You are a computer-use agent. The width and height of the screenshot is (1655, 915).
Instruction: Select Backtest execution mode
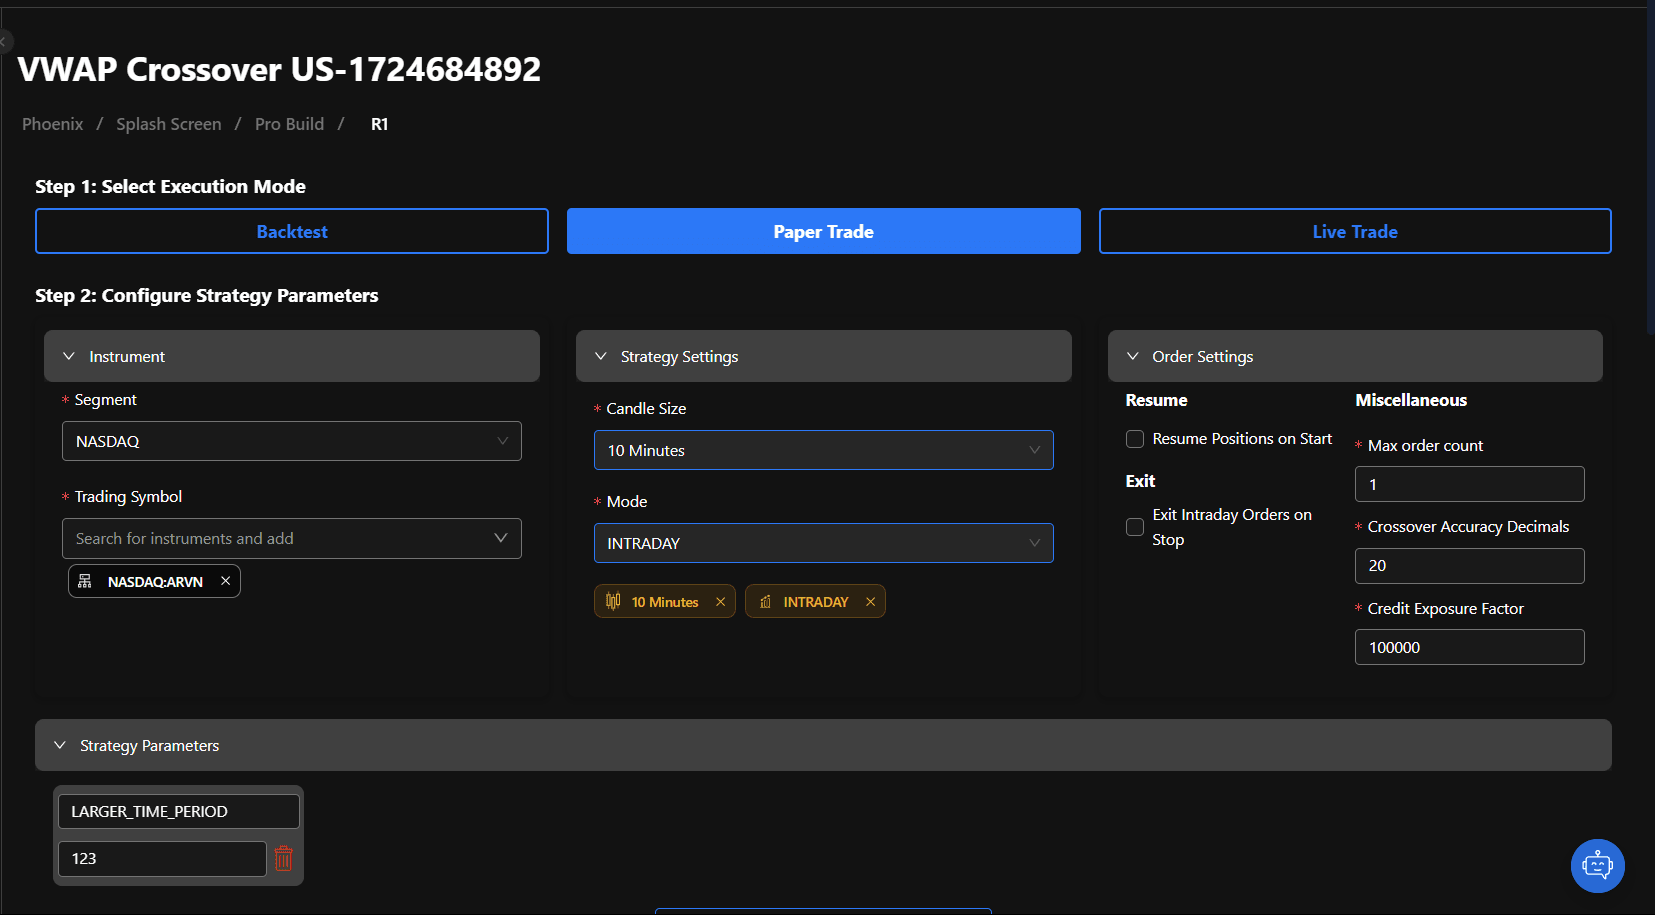(291, 231)
